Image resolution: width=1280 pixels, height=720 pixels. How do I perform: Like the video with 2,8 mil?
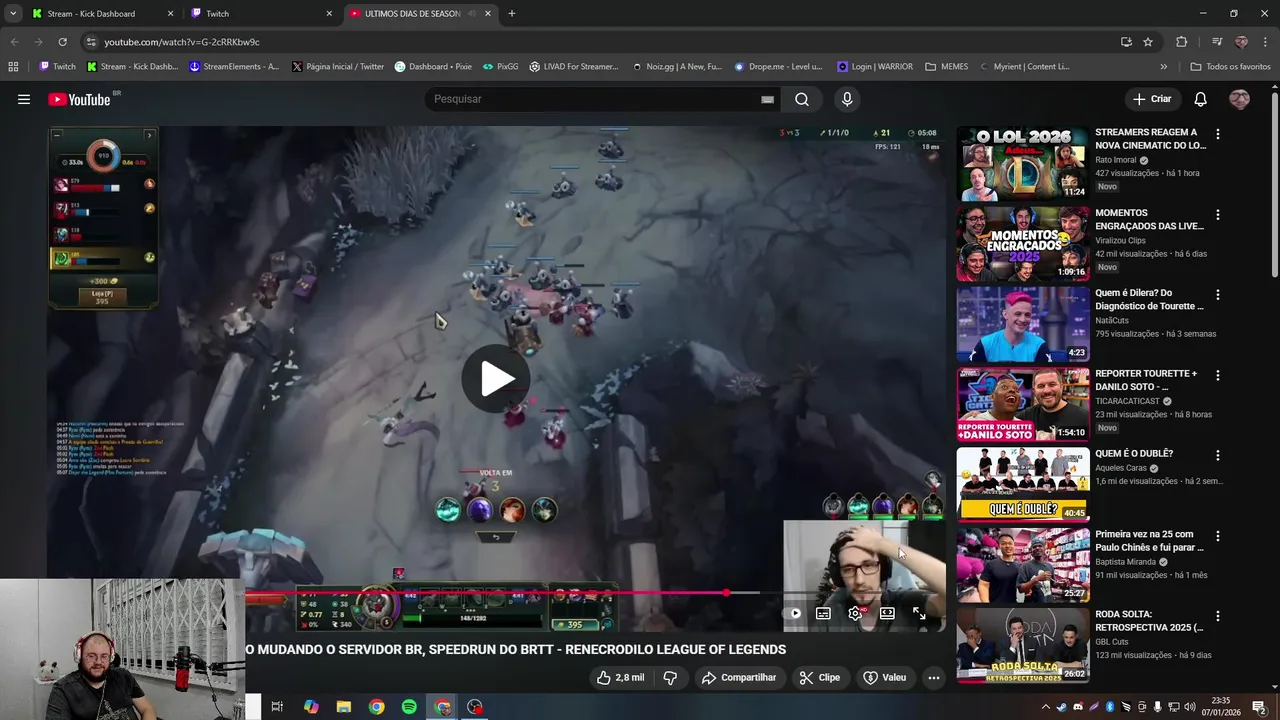pos(620,677)
